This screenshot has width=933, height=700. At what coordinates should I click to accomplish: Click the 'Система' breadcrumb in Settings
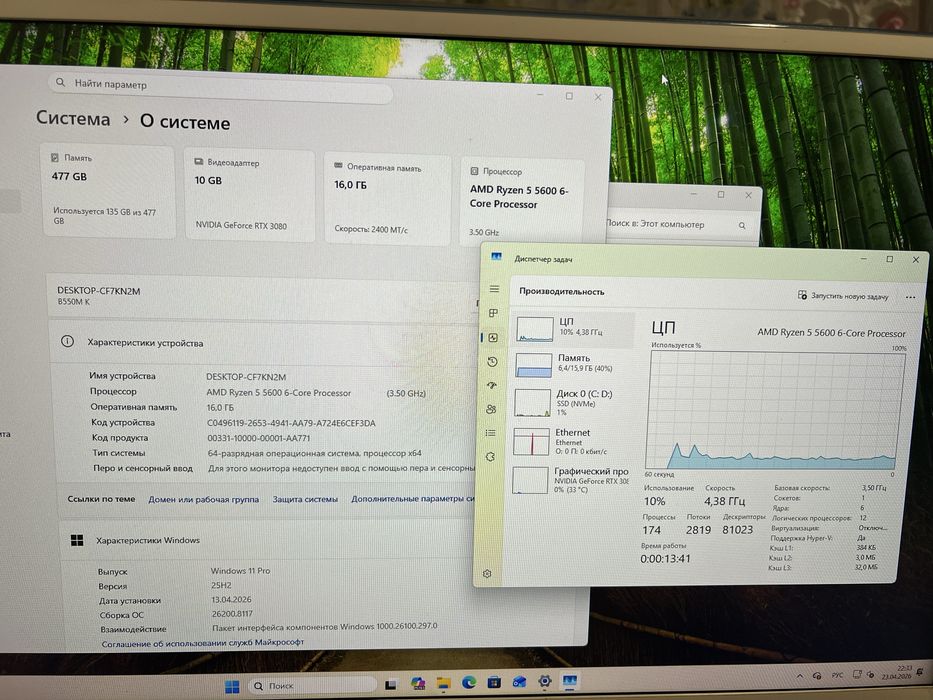(73, 118)
